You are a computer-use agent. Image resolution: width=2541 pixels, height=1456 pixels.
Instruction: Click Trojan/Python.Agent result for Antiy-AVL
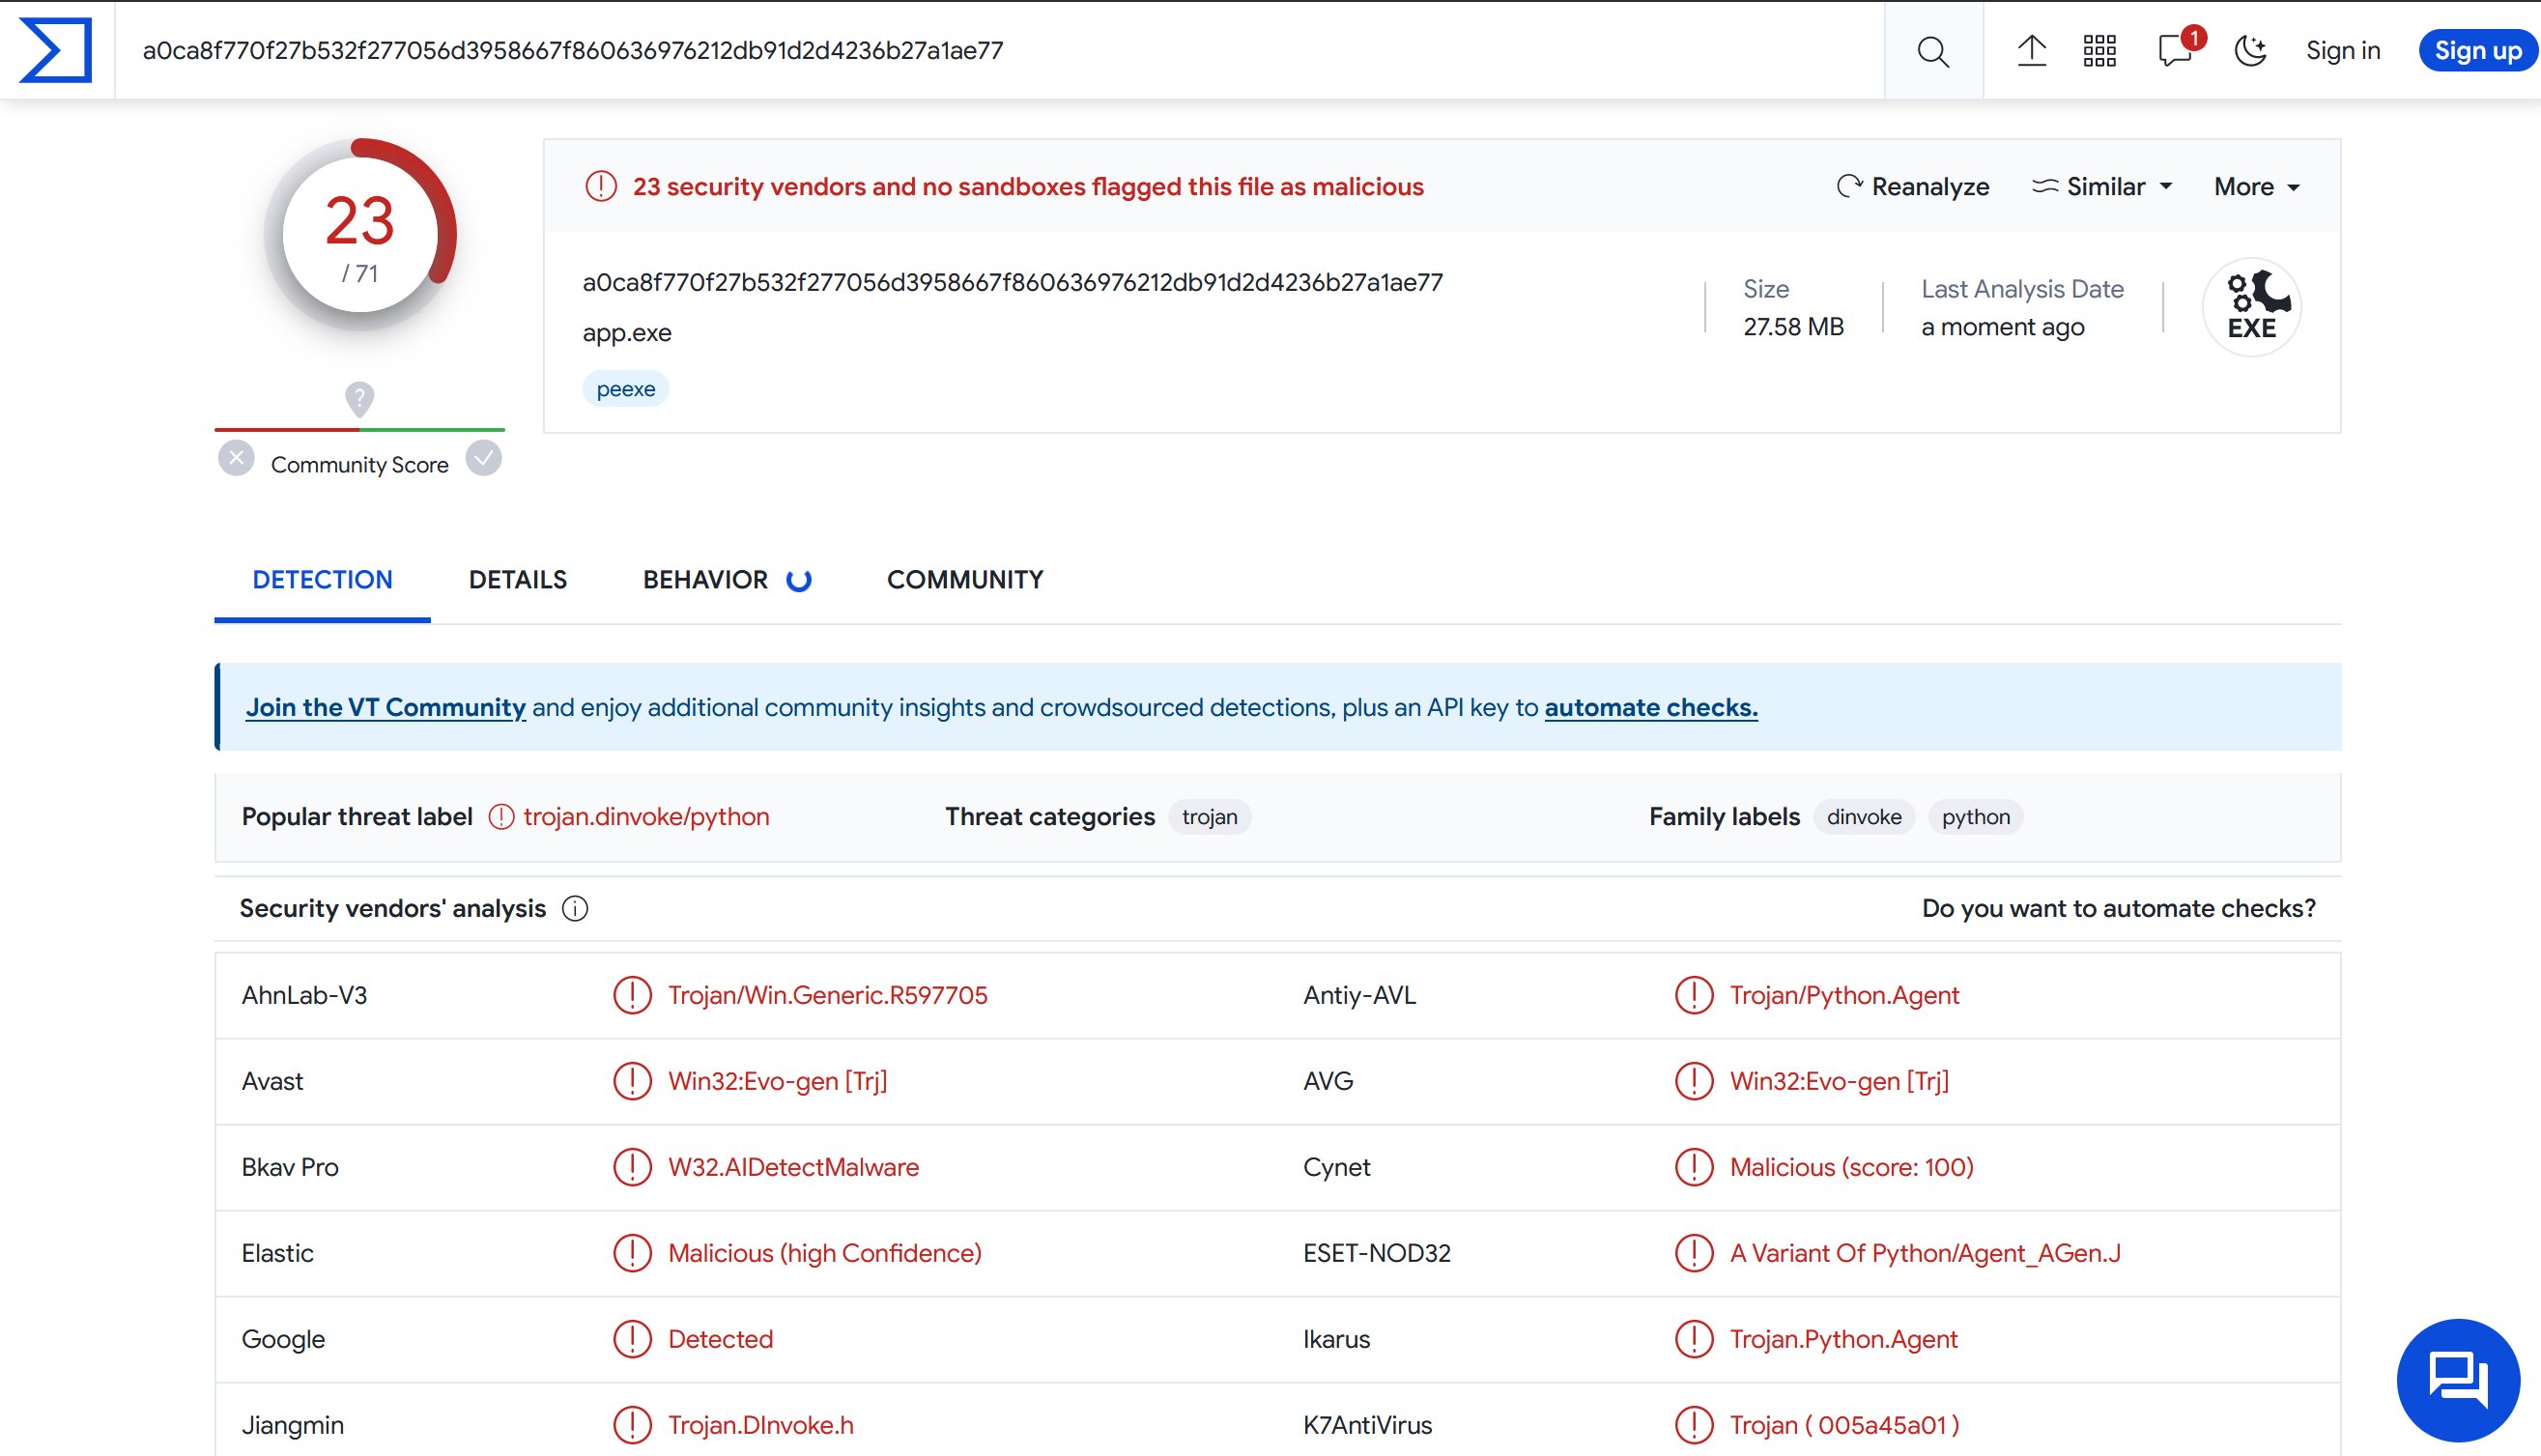pos(1844,995)
